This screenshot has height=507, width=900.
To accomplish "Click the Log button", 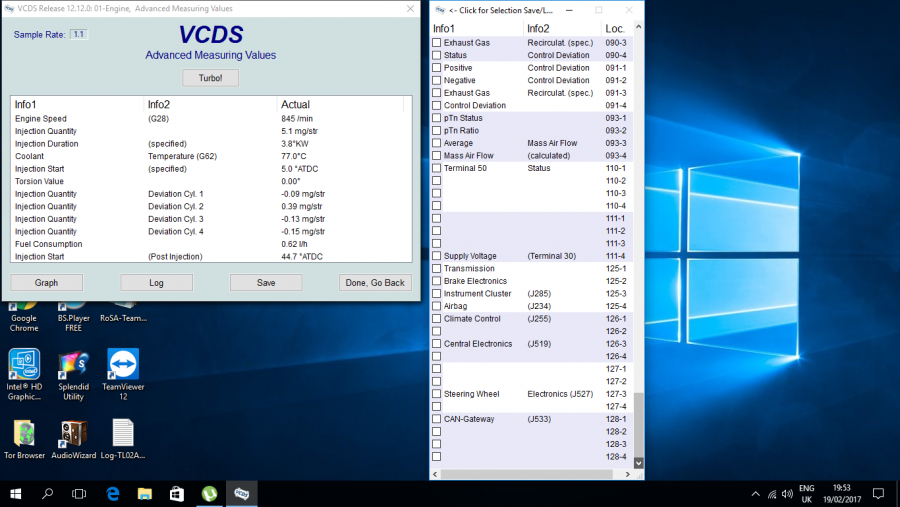I will pyautogui.click(x=156, y=283).
